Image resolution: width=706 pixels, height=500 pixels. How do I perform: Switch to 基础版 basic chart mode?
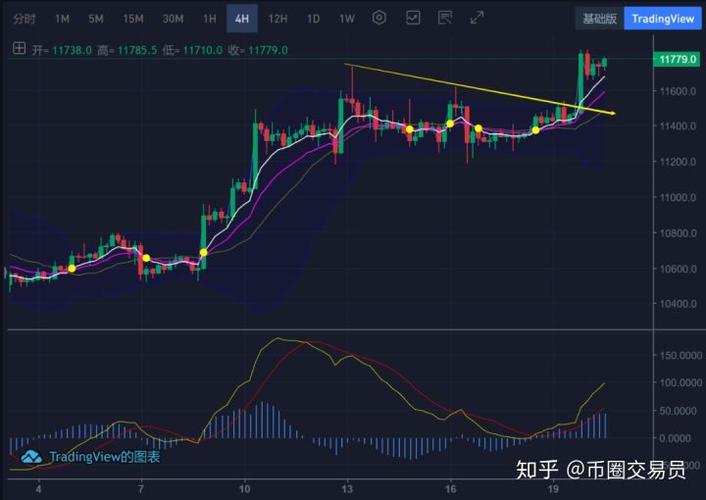599,18
